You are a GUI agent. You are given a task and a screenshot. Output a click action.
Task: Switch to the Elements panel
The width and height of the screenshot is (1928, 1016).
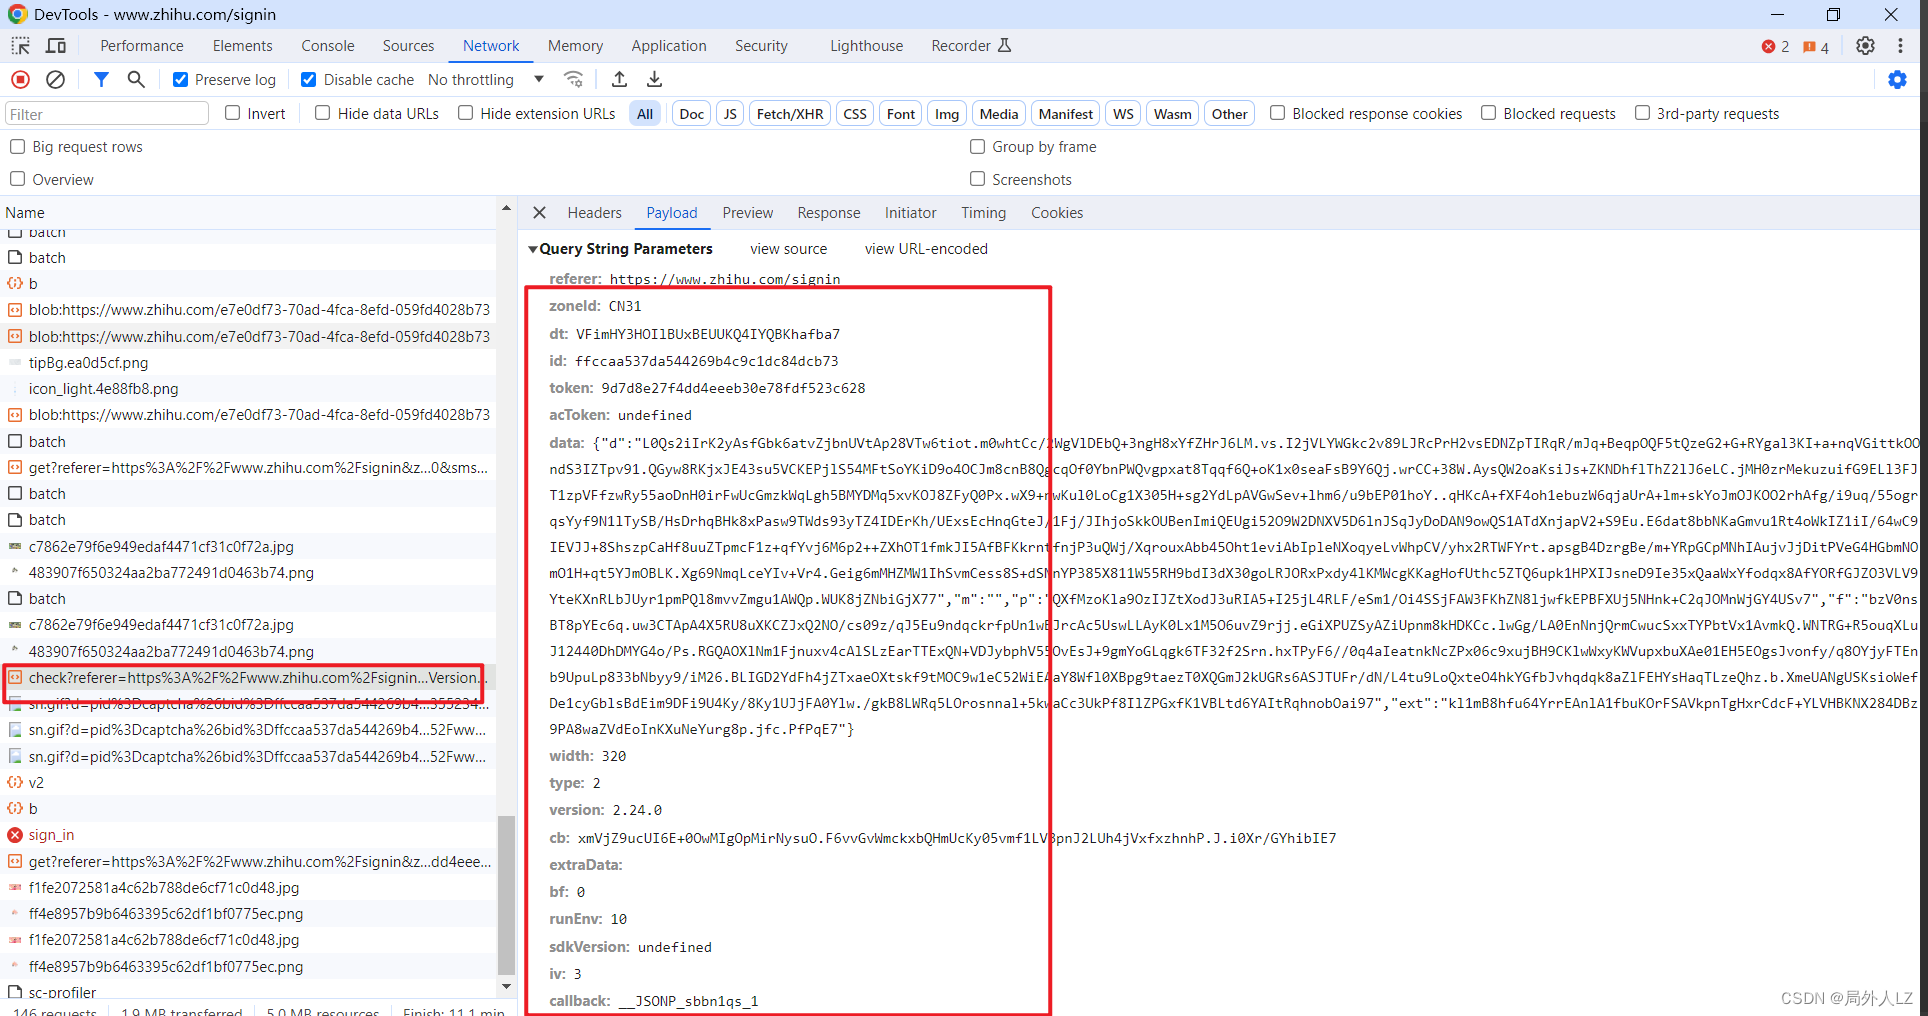point(242,46)
